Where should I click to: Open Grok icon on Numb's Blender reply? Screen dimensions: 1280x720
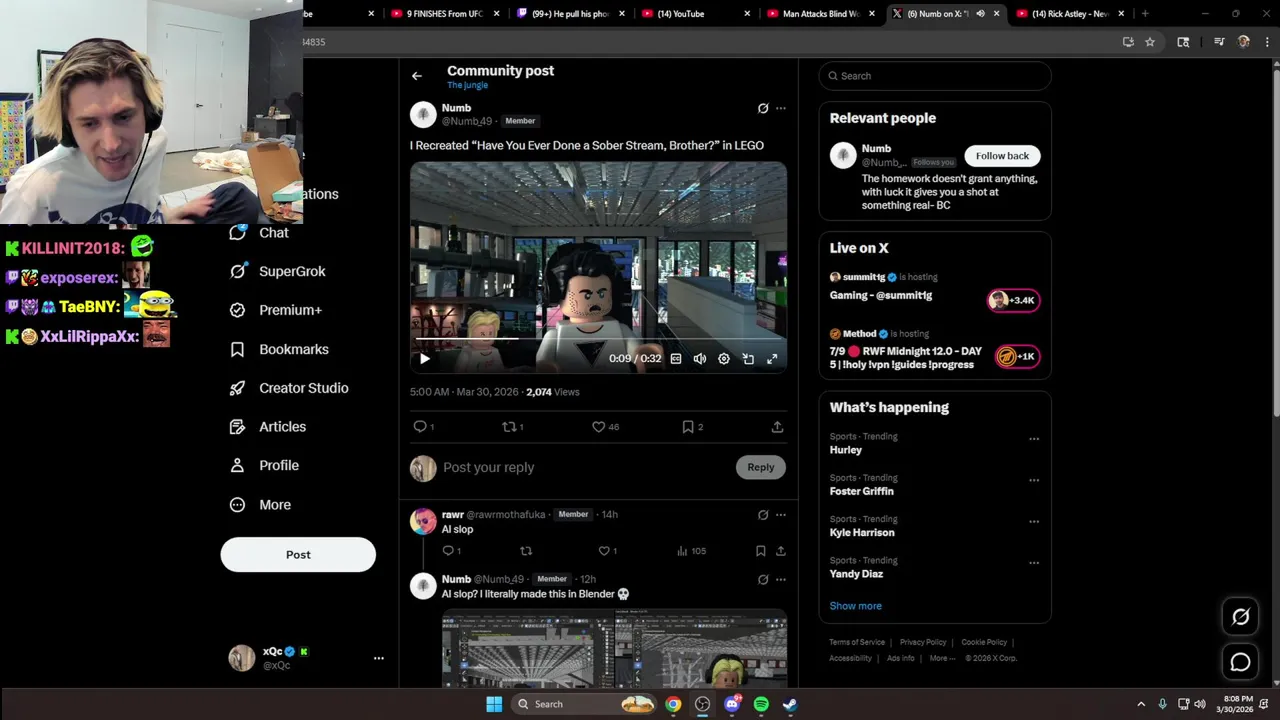coord(763,579)
